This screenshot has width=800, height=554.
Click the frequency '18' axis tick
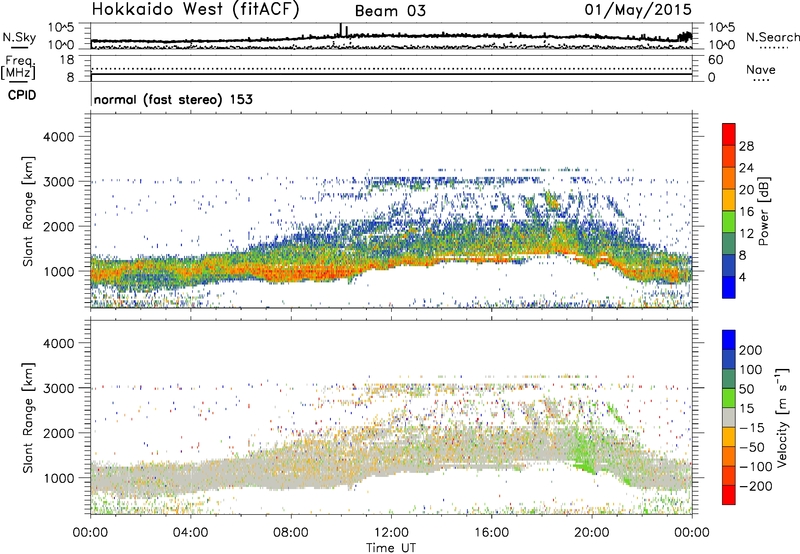point(67,60)
